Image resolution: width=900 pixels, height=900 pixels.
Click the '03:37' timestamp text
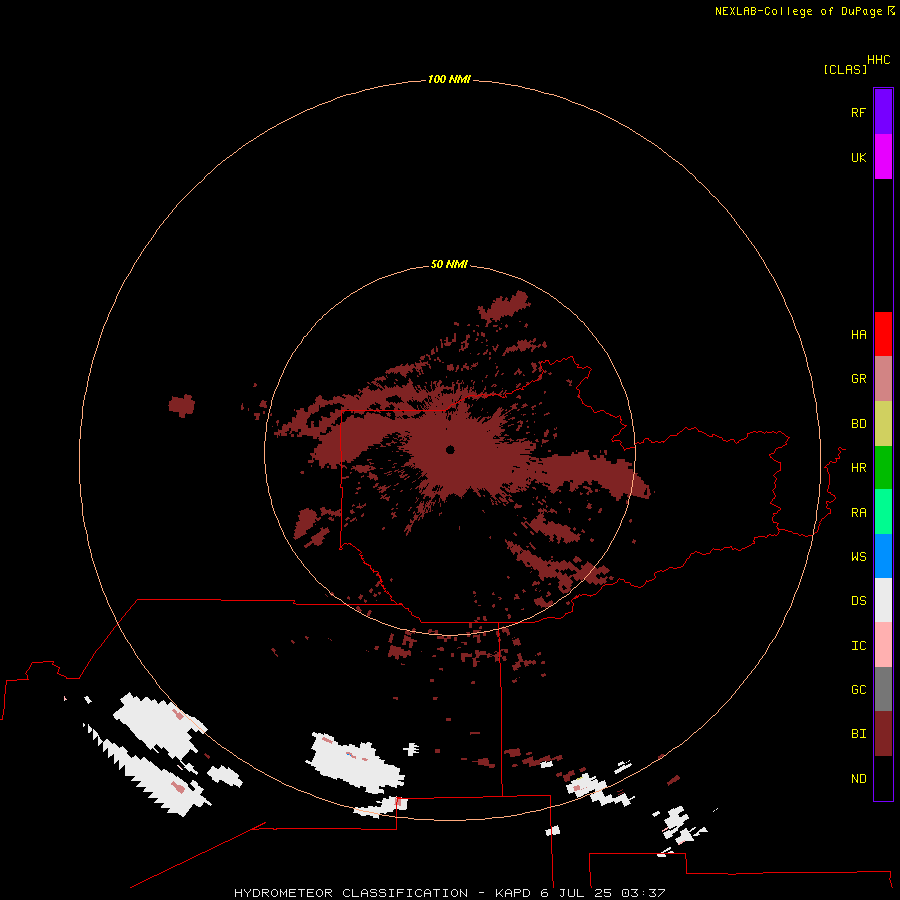[x=643, y=893]
